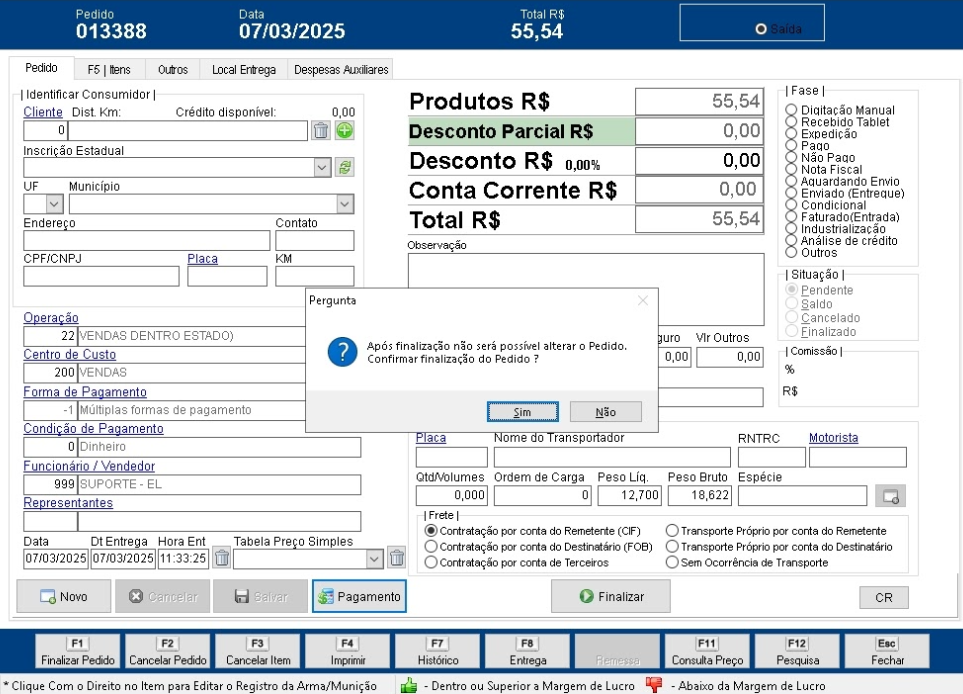The width and height of the screenshot is (963, 694).
Task: Click F4 Imprimir shortcut button
Action: (348, 652)
